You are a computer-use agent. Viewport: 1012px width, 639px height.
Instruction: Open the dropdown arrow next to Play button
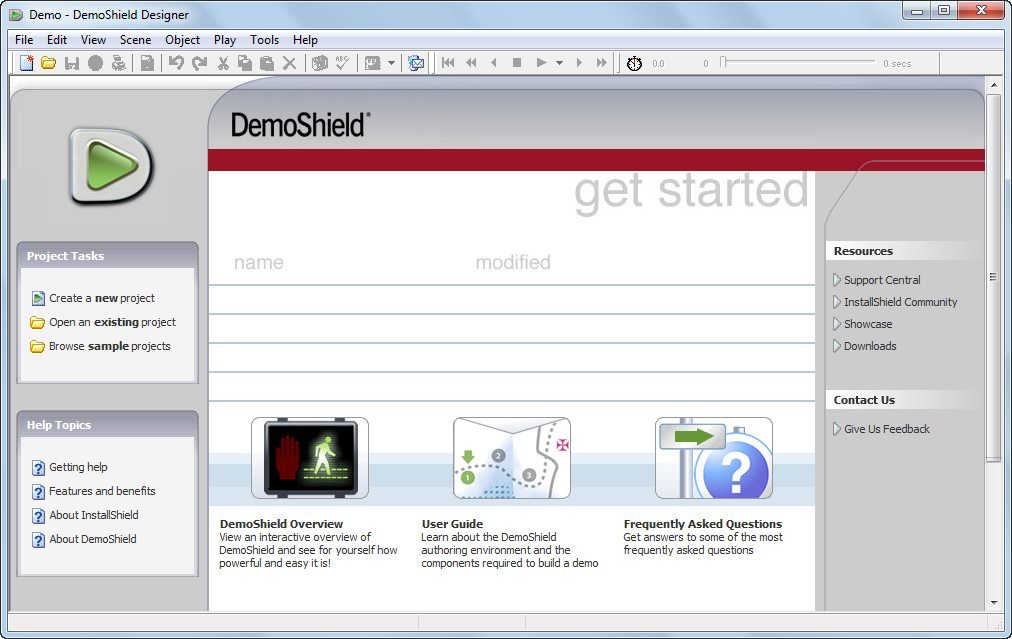[560, 63]
